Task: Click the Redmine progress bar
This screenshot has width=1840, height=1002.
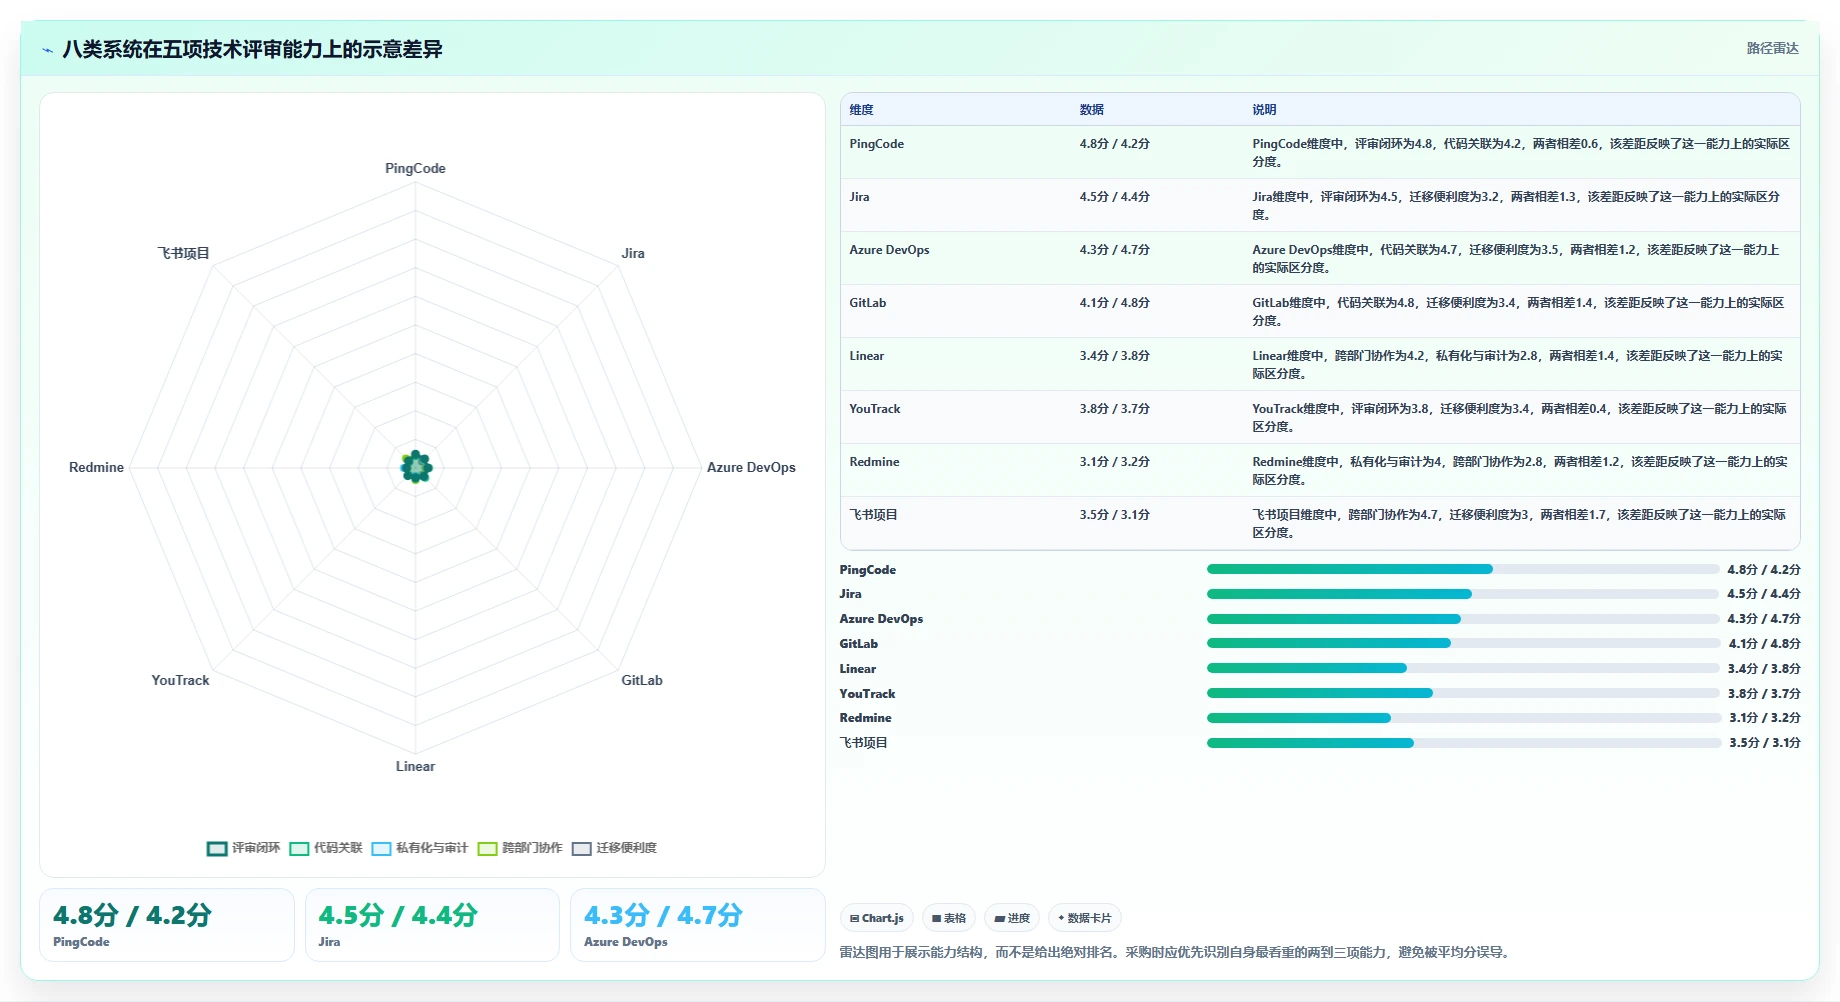Action: click(1463, 718)
